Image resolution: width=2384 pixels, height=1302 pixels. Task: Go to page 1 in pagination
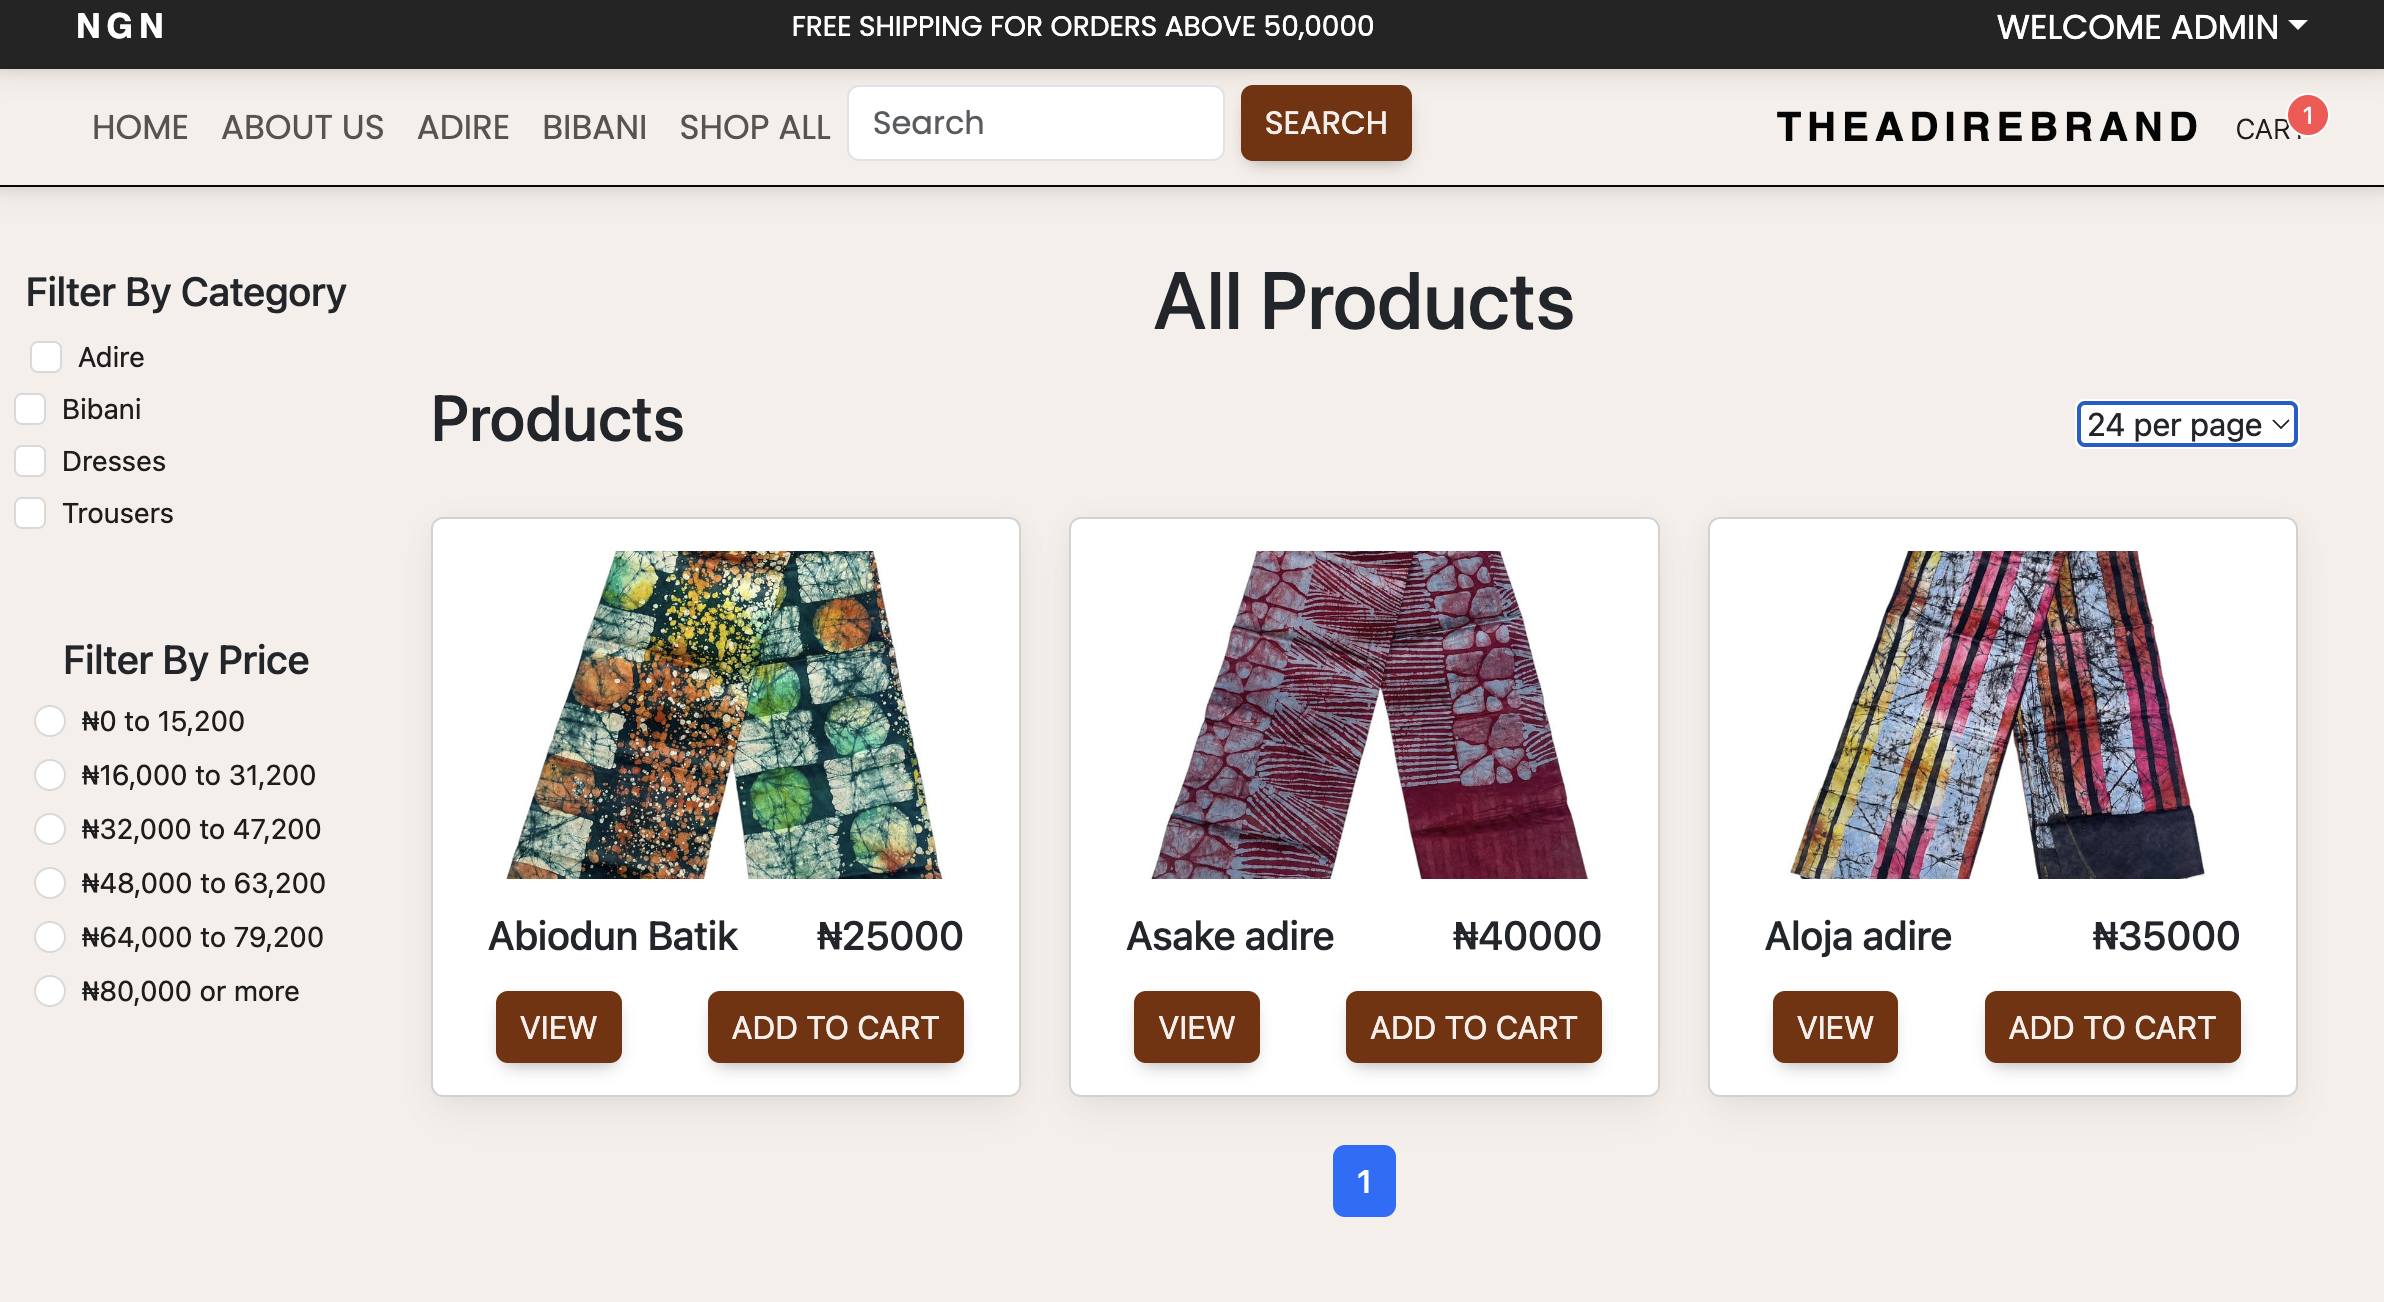(x=1364, y=1181)
